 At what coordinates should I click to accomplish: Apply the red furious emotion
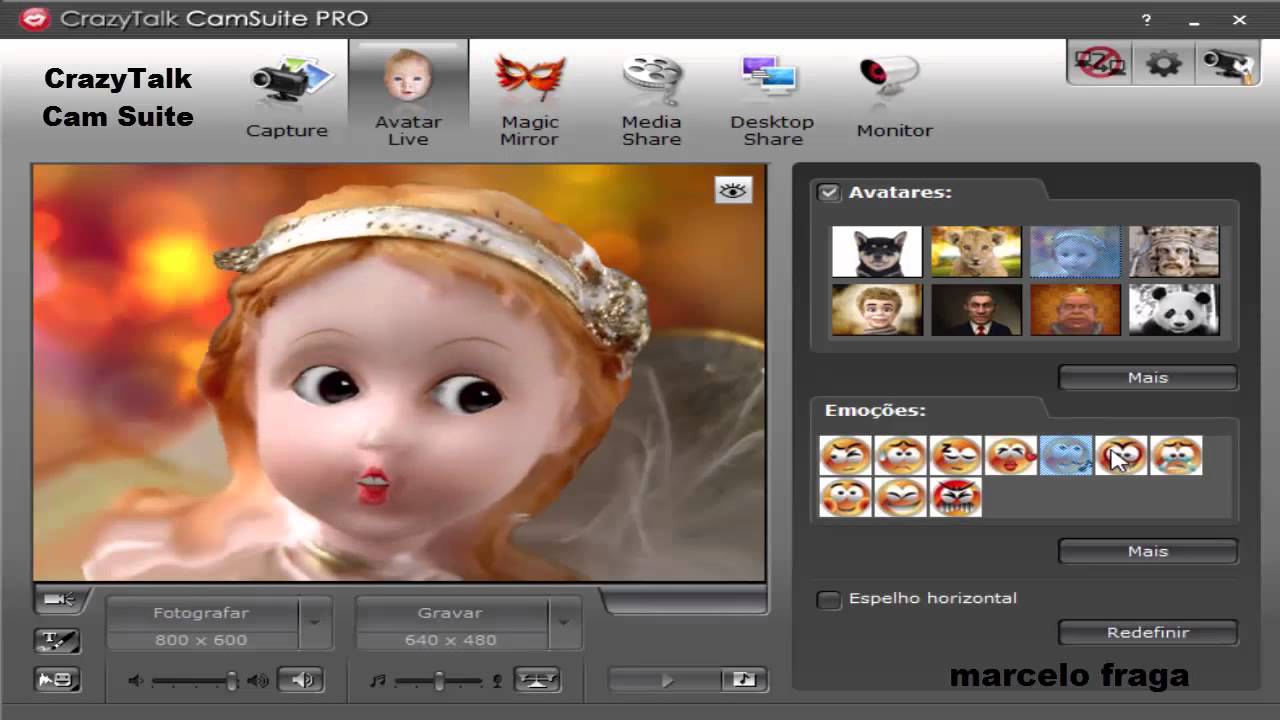(955, 497)
